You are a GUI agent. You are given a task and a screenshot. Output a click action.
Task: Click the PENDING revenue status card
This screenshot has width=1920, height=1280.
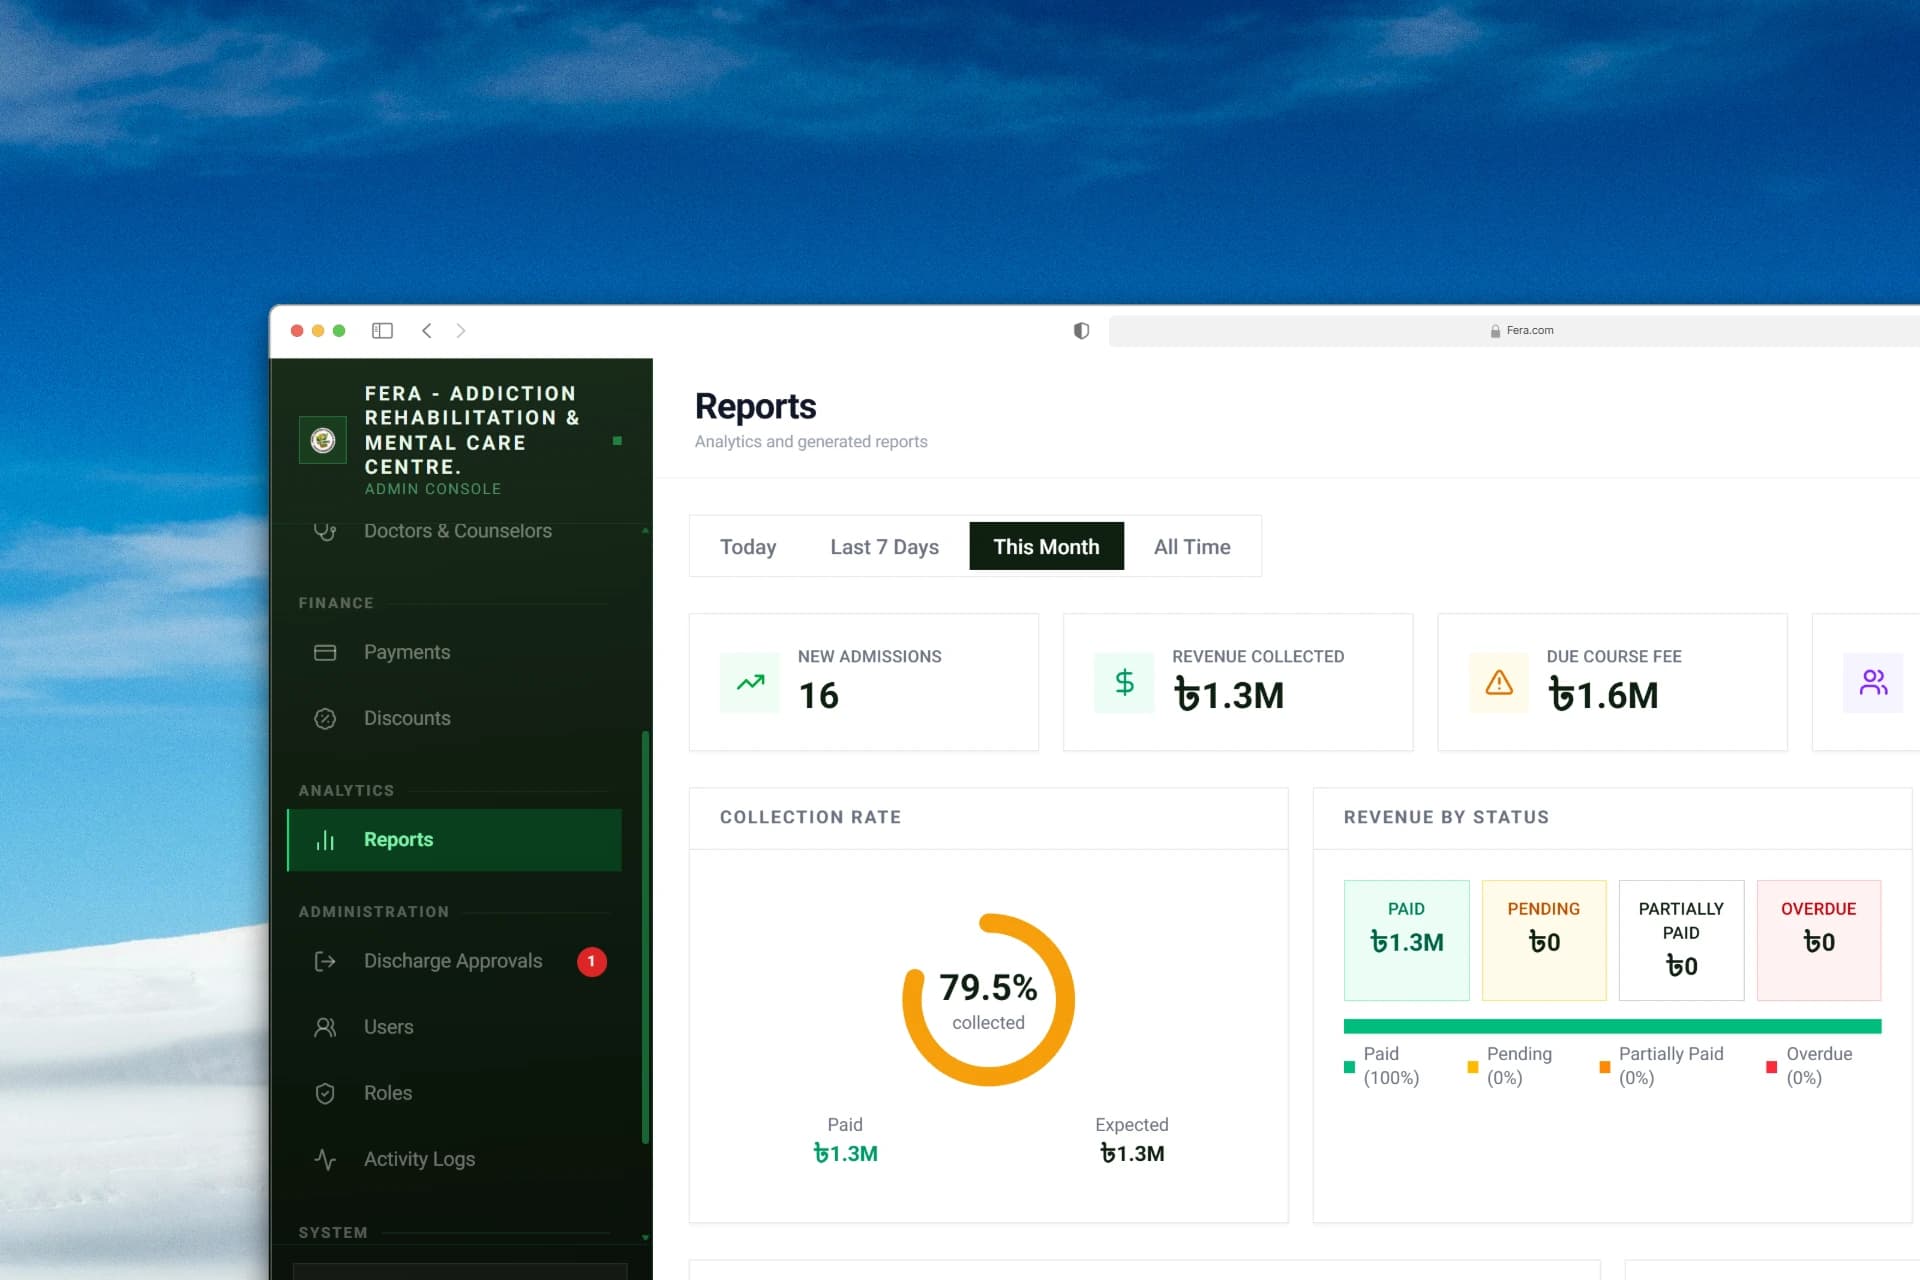click(1544, 940)
